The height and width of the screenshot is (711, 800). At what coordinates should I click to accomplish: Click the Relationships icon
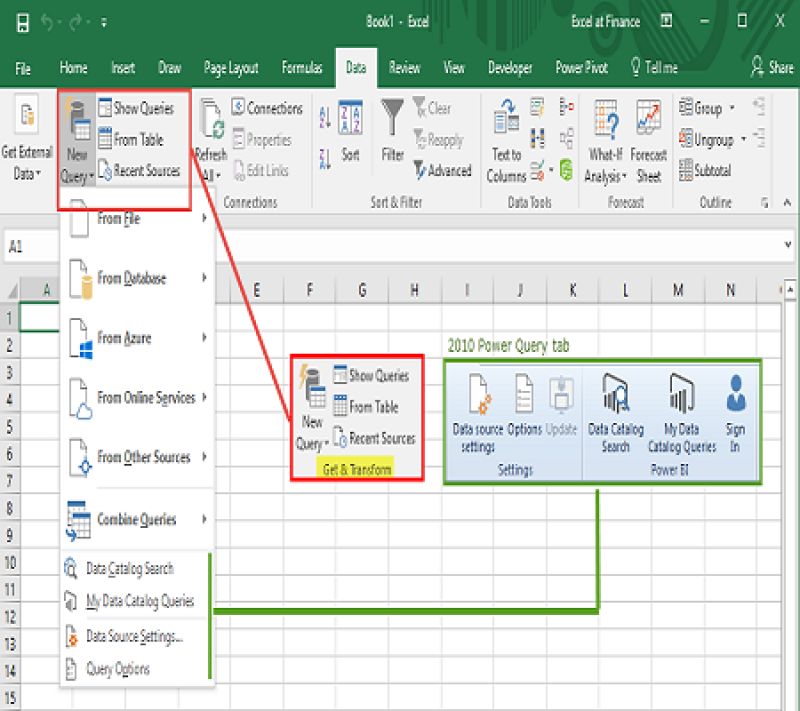click(x=567, y=139)
